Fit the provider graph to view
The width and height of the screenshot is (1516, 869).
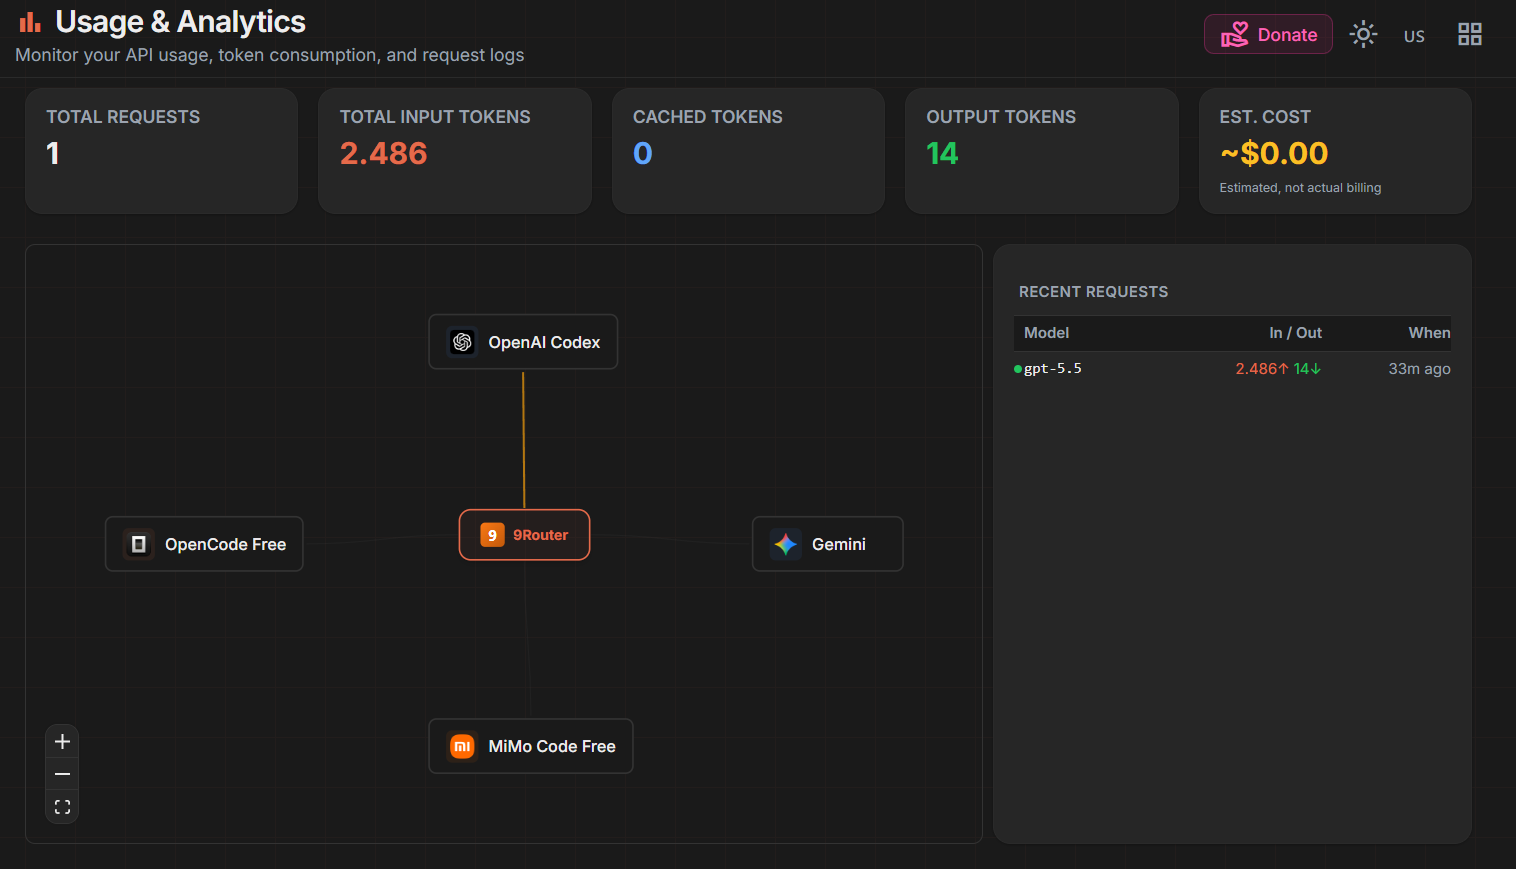click(x=62, y=807)
